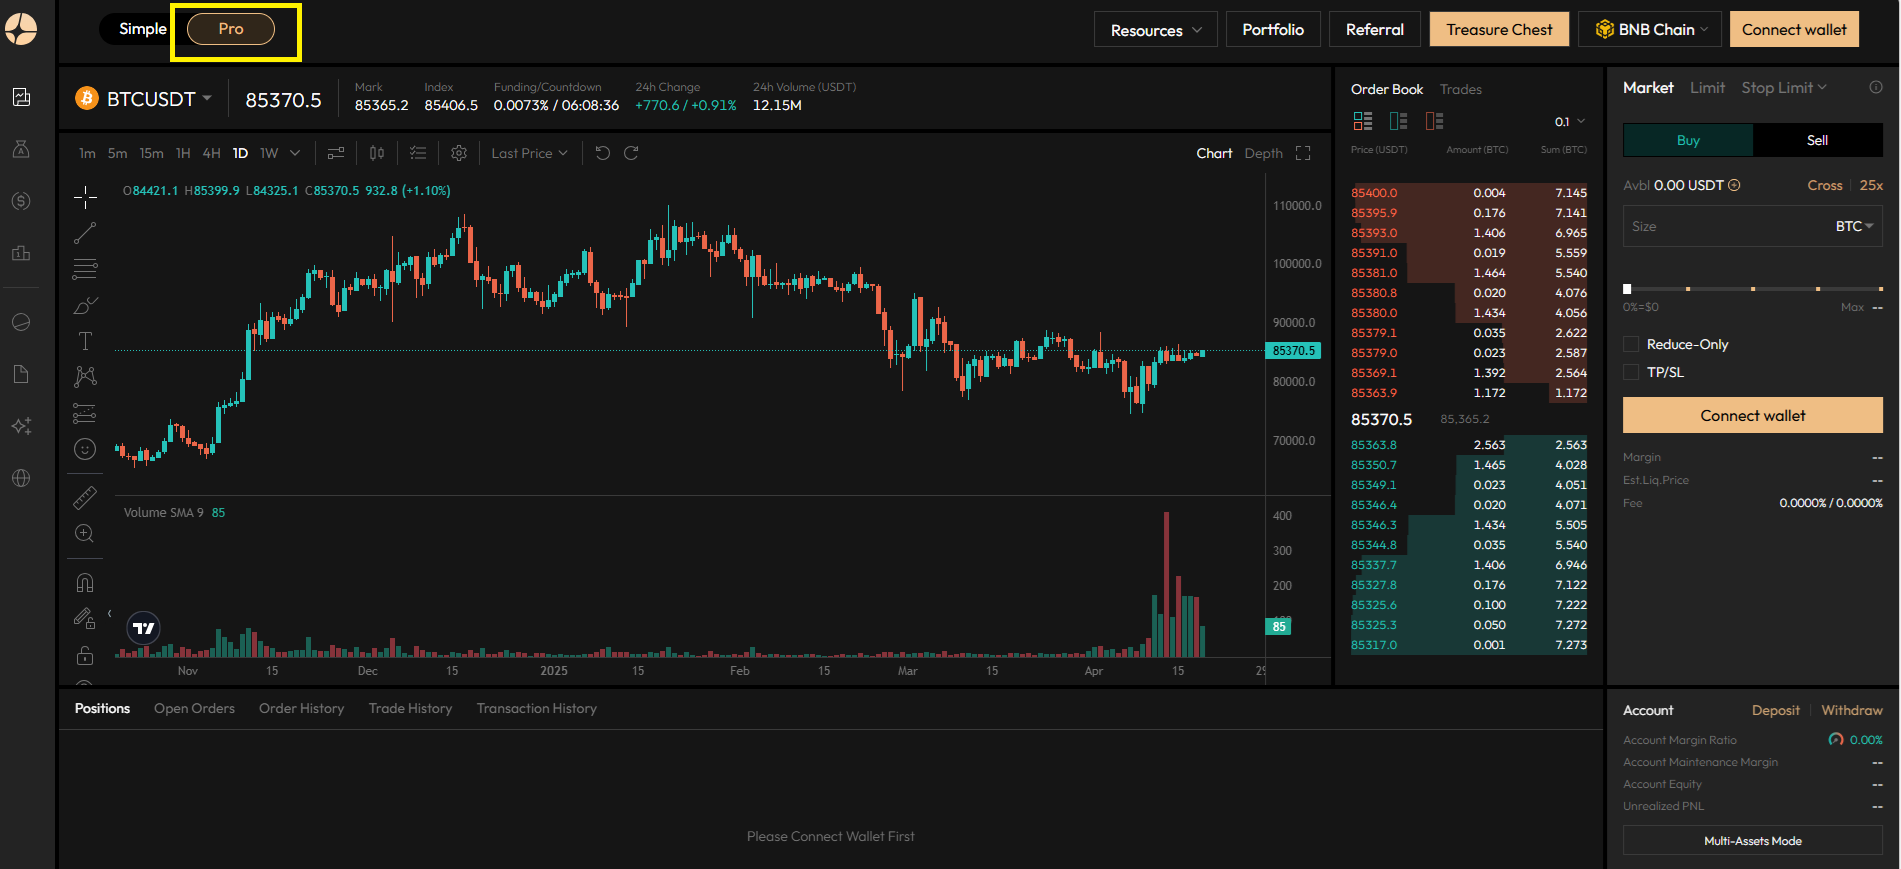This screenshot has width=1901, height=869.
Task: Open the emoji icons tool
Action: click(x=85, y=449)
